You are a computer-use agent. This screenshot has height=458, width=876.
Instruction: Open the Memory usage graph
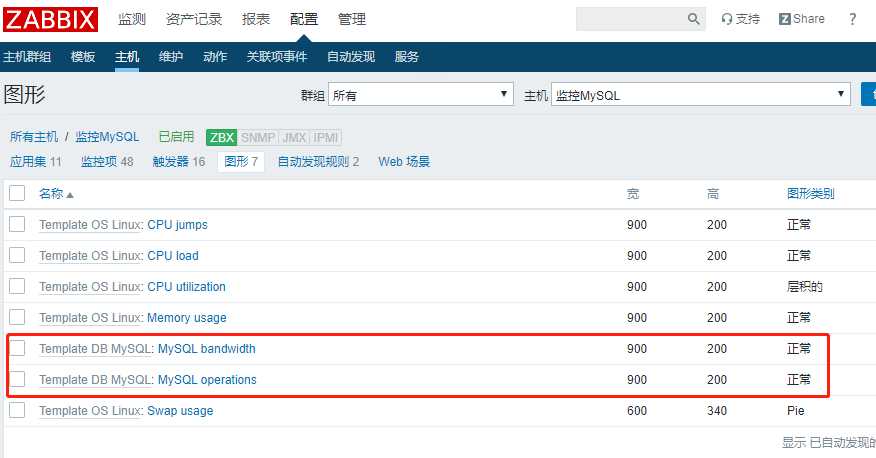click(187, 317)
